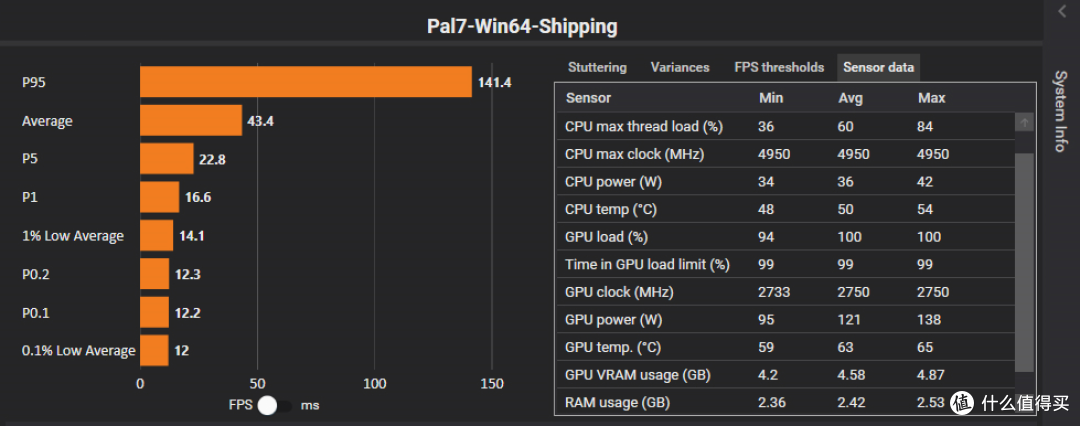Image resolution: width=1080 pixels, height=426 pixels.
Task: Click the Avg column header
Action: 850,99
